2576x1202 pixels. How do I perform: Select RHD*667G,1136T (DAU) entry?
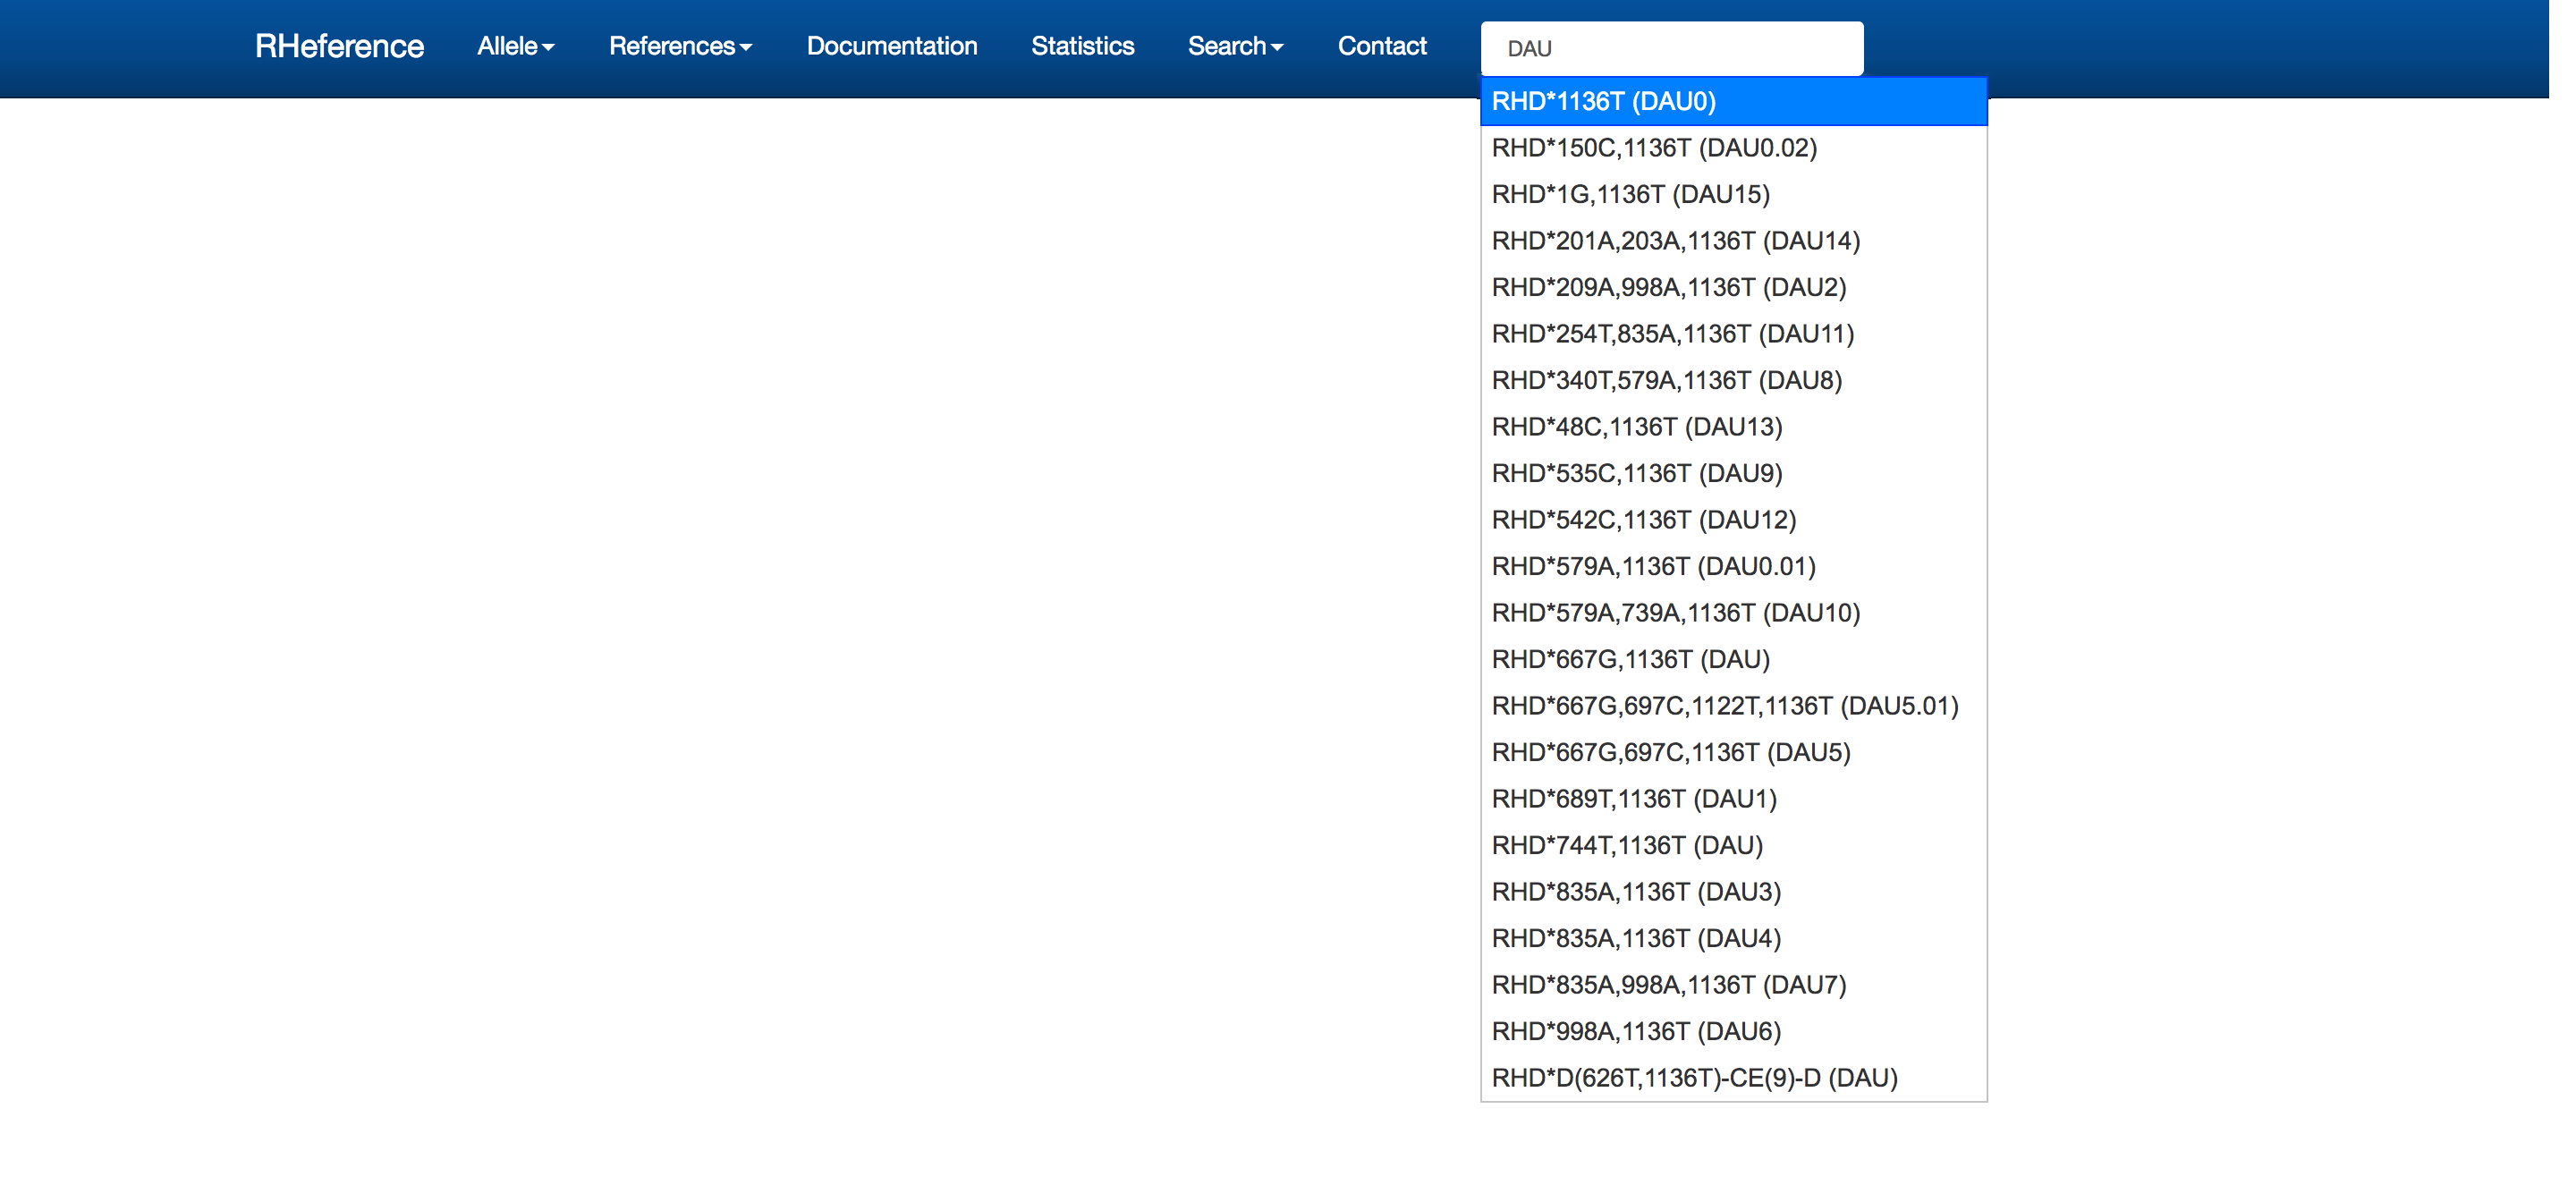click(x=1733, y=659)
